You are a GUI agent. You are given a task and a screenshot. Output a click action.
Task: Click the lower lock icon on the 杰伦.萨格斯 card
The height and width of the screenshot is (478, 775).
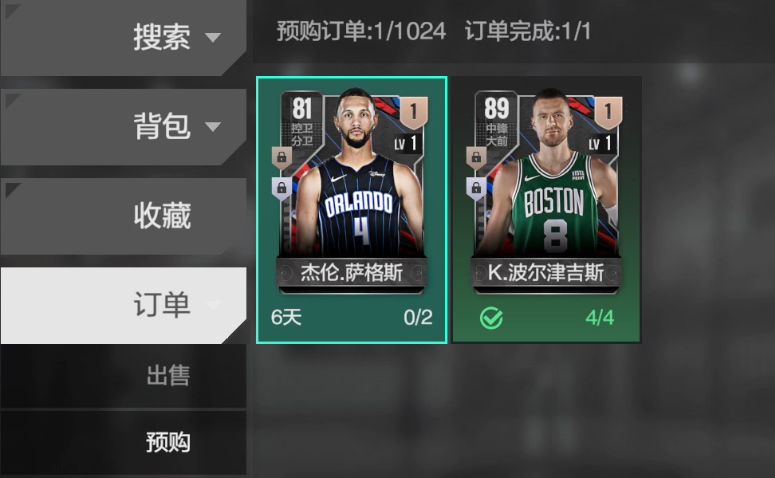point(282,188)
